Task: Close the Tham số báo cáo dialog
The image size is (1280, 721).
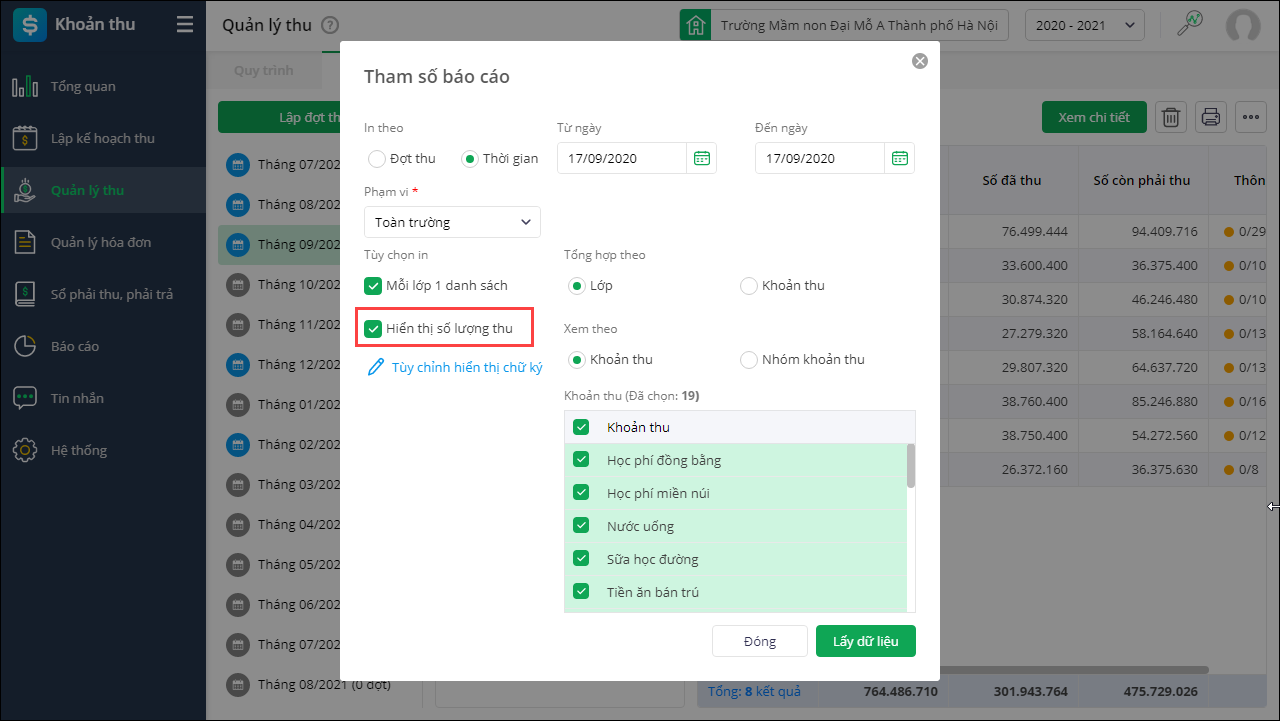Action: tap(920, 61)
